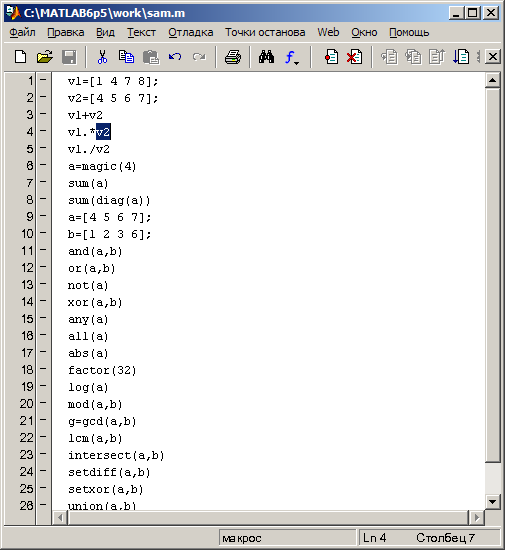The width and height of the screenshot is (505, 550).
Task: Click the highlighted v2 on line 4
Action: coord(103,132)
